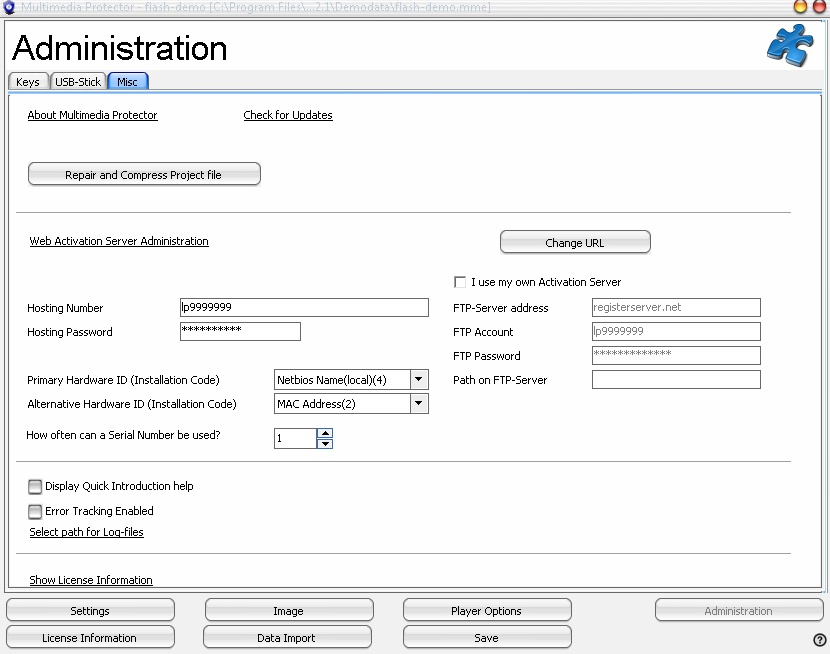830x654 pixels.
Task: Toggle Display Quick Introduction help checkbox
Action: [x=36, y=487]
